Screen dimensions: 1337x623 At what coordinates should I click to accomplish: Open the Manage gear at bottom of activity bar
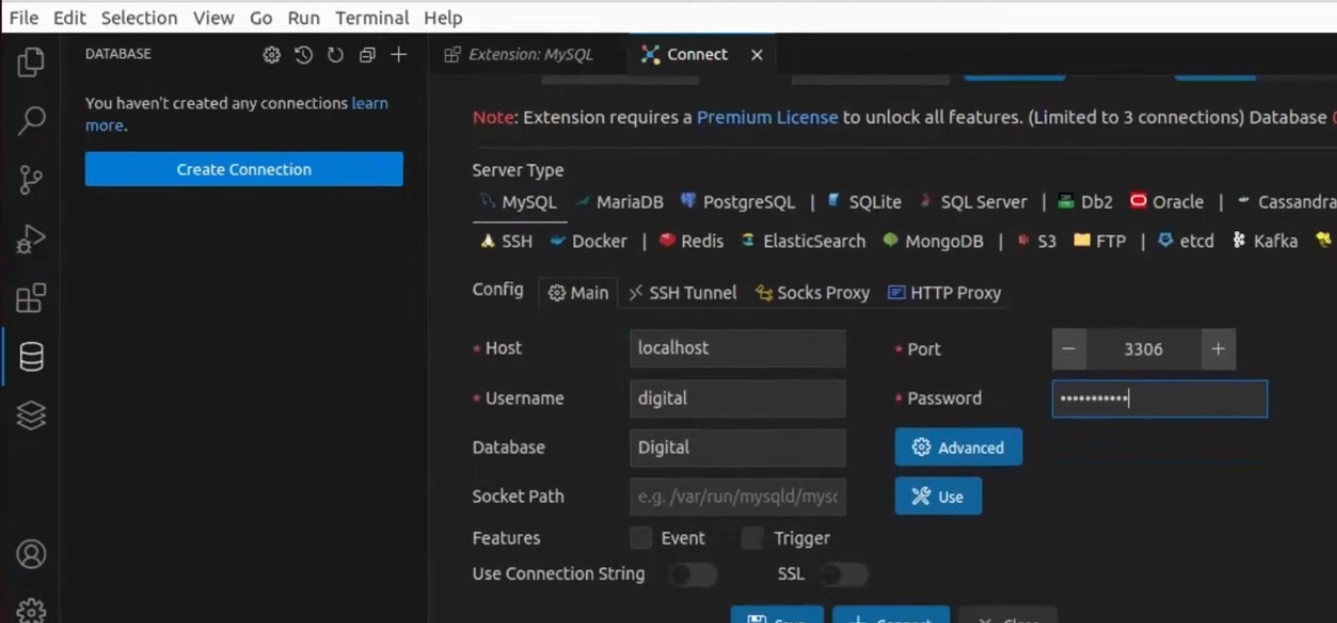click(31, 609)
